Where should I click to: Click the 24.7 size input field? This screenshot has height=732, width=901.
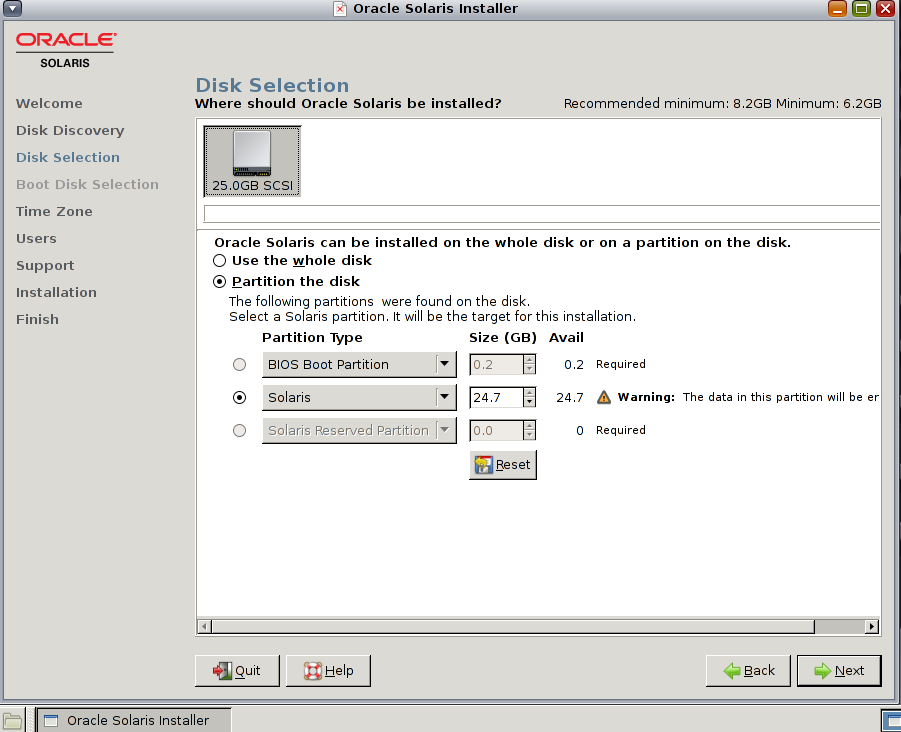(x=496, y=397)
